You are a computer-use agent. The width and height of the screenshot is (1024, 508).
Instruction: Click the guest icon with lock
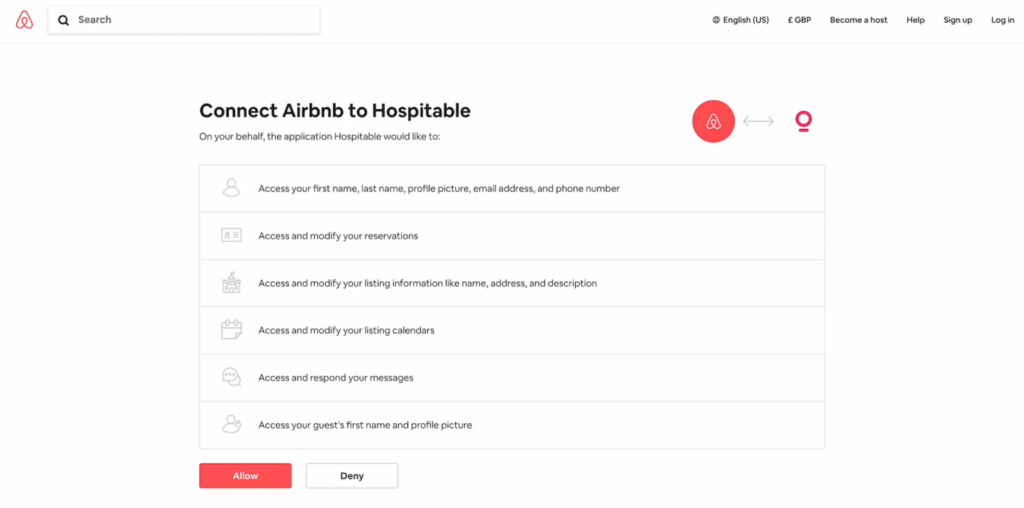click(231, 424)
